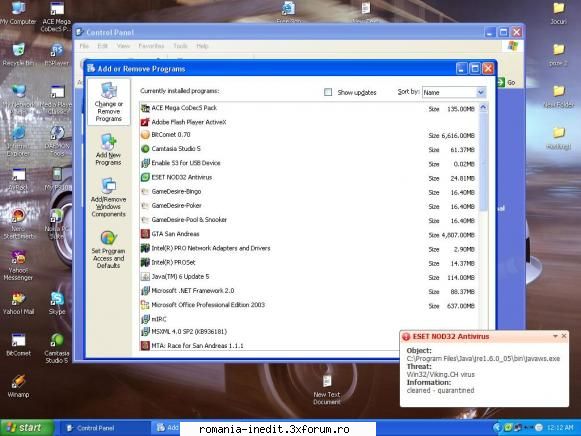Open the Skype desktop shortcut
Image resolution: width=581 pixels, height=436 pixels.
57,304
